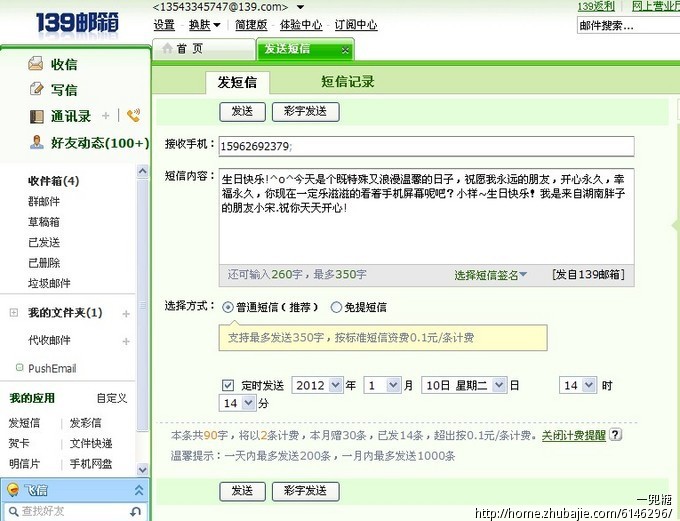Screen dimensions: 680x521
Task: Collapse the 飞信 panel with double chevron
Action: [139, 490]
